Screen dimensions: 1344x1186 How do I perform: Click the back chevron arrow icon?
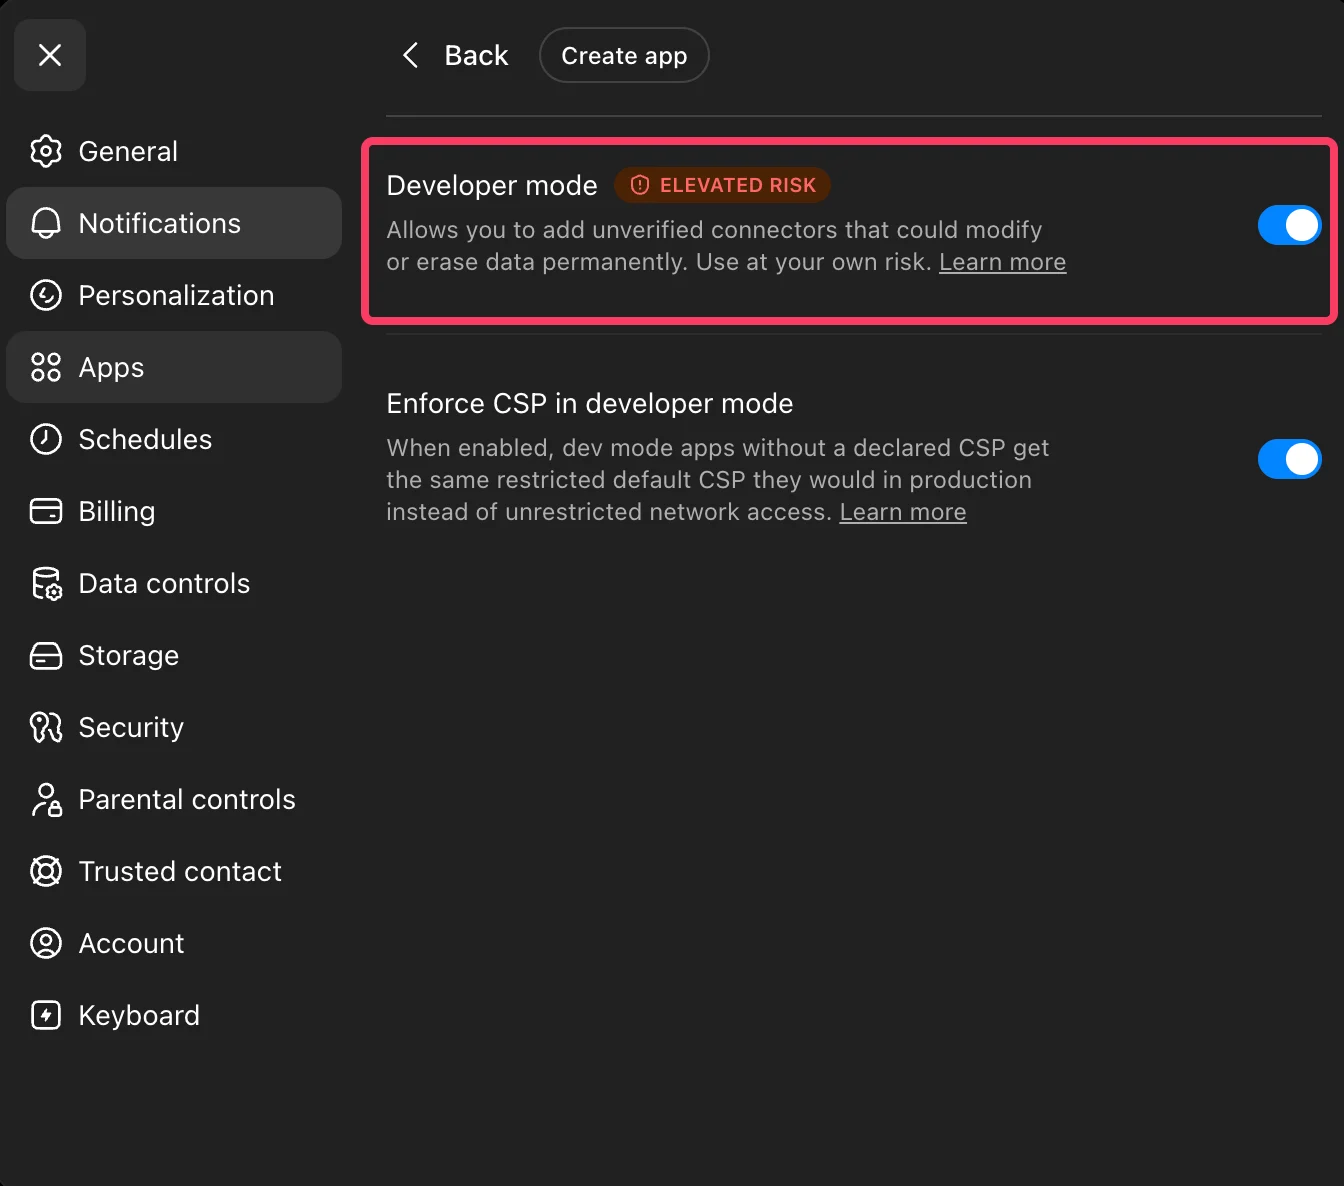[410, 55]
